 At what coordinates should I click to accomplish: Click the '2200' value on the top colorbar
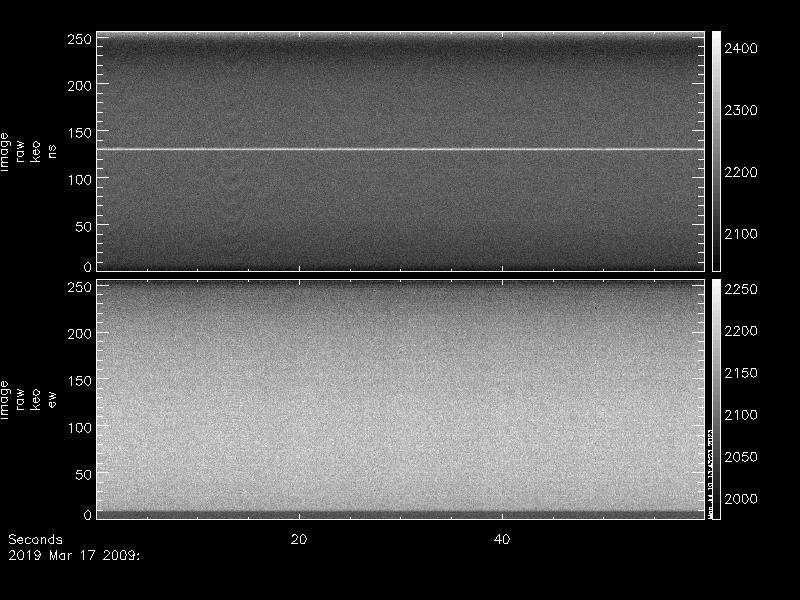[741, 172]
